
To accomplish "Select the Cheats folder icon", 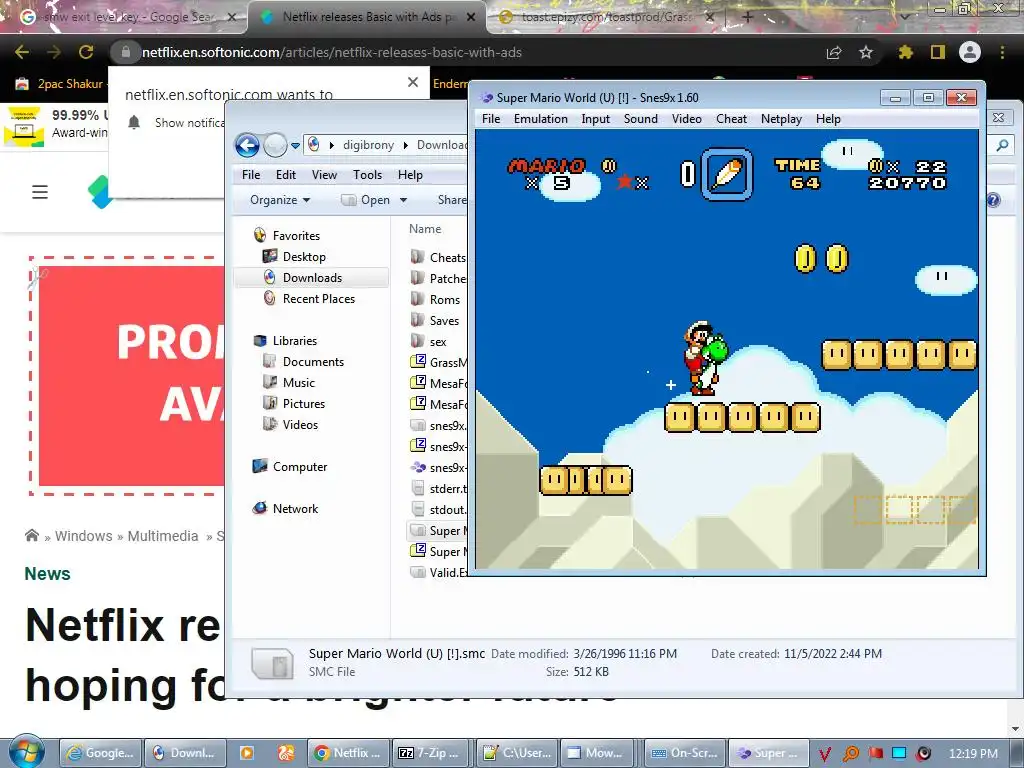I will [418, 257].
